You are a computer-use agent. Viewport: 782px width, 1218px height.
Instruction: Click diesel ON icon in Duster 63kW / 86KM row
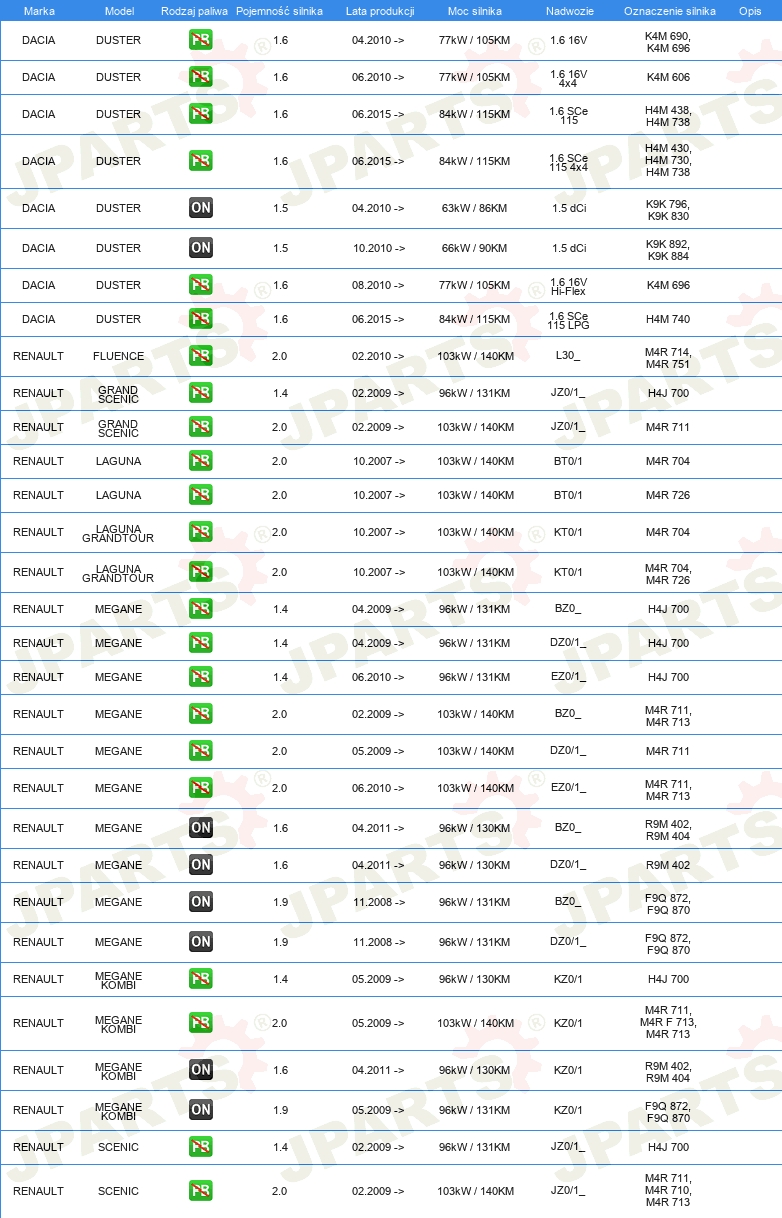click(x=201, y=208)
